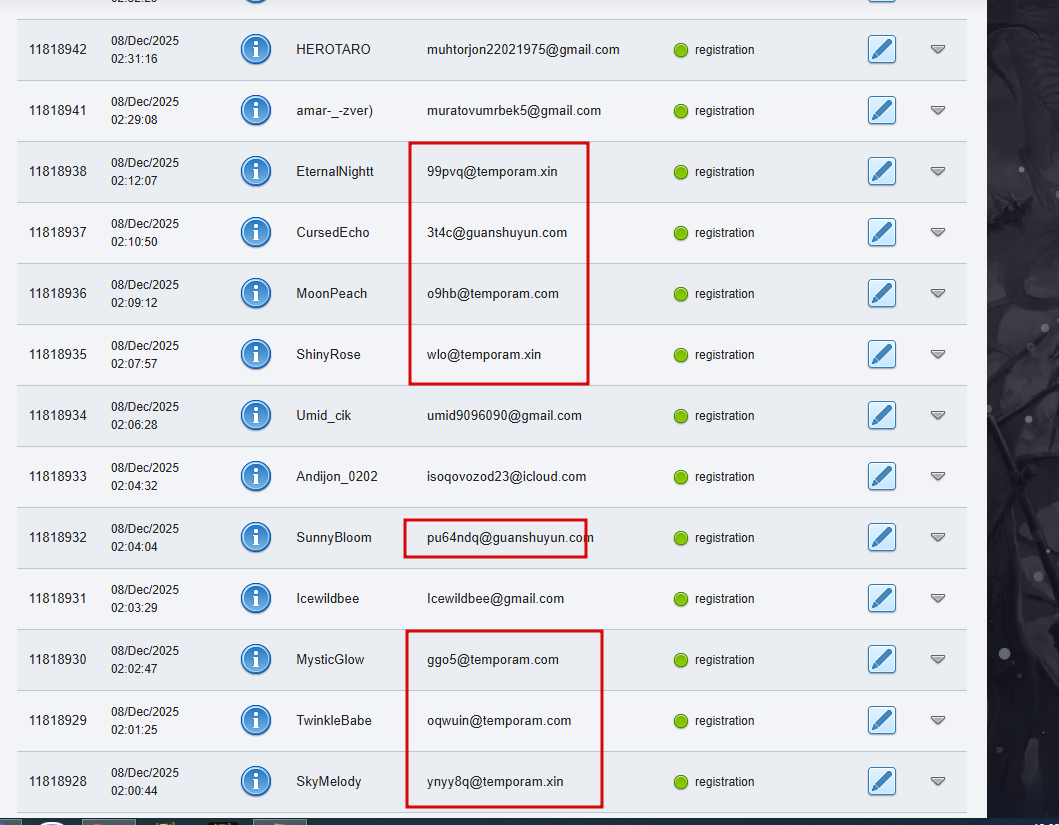Viewport: 1059px width, 825px height.
Task: Click info icon beside Icewildbee username
Action: [x=255, y=598]
